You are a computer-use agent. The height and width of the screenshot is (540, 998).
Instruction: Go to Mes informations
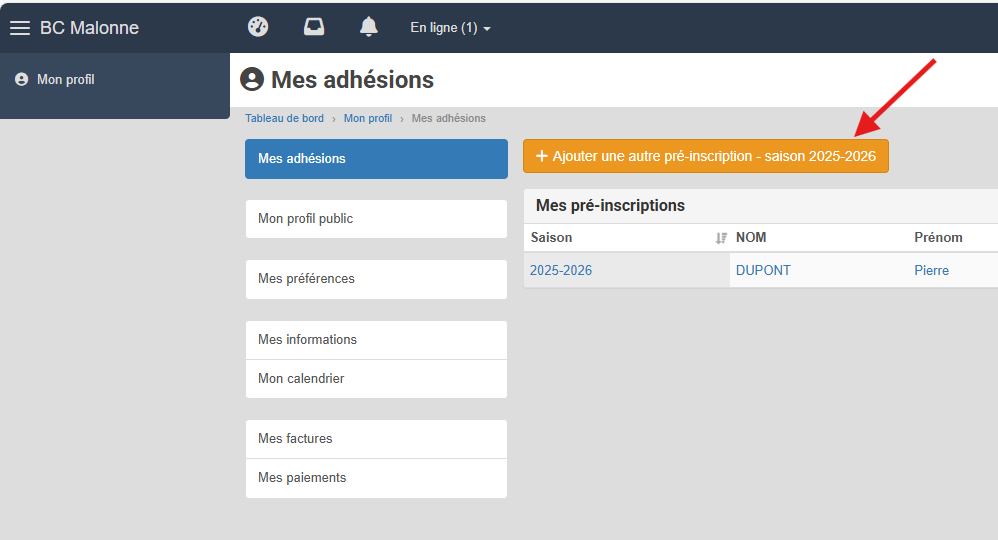(376, 340)
